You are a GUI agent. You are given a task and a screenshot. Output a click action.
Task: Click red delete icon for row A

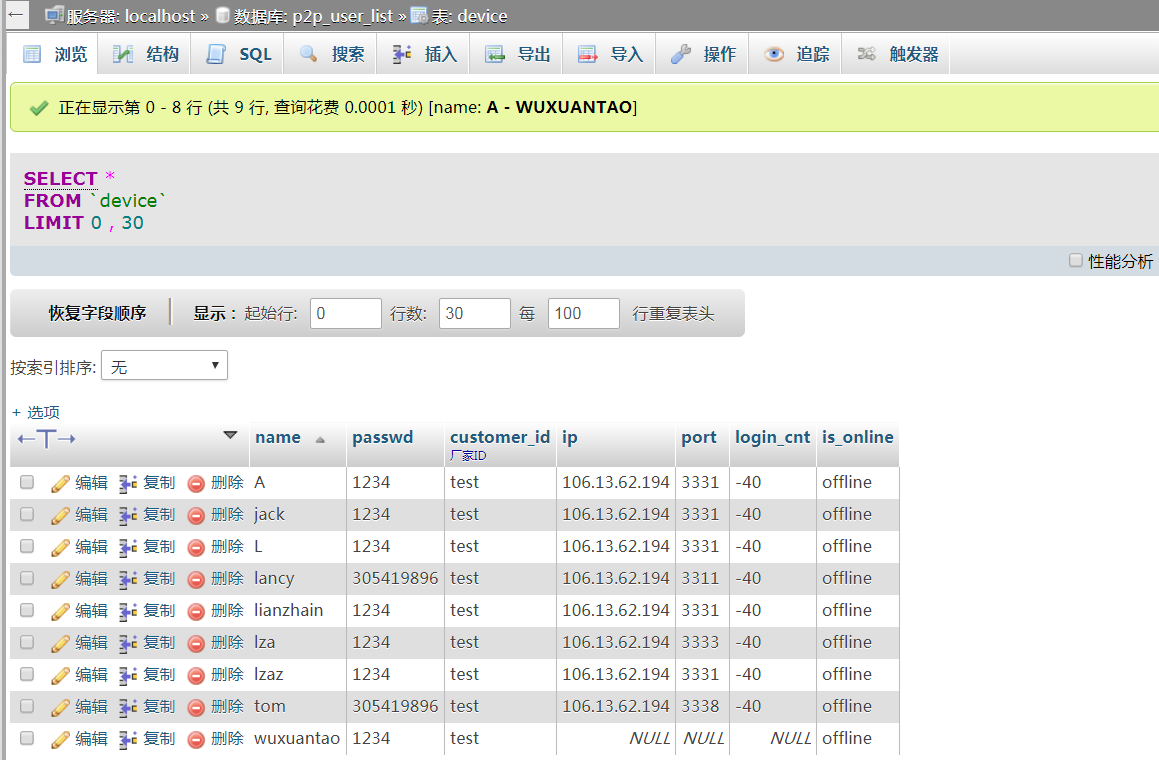[x=196, y=484]
